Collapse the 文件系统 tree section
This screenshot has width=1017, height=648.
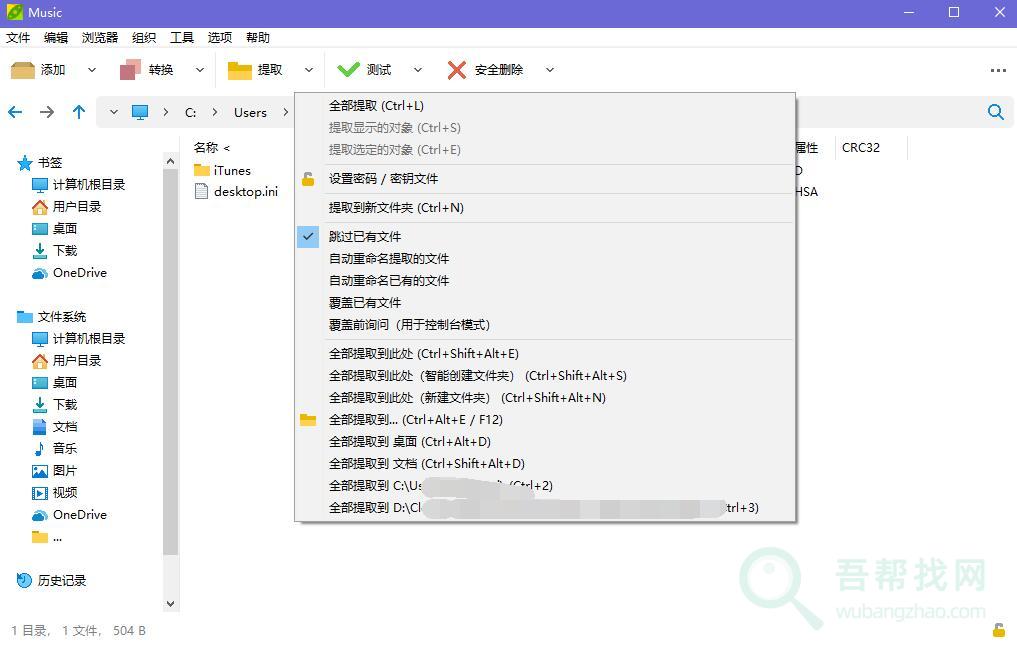(25, 317)
